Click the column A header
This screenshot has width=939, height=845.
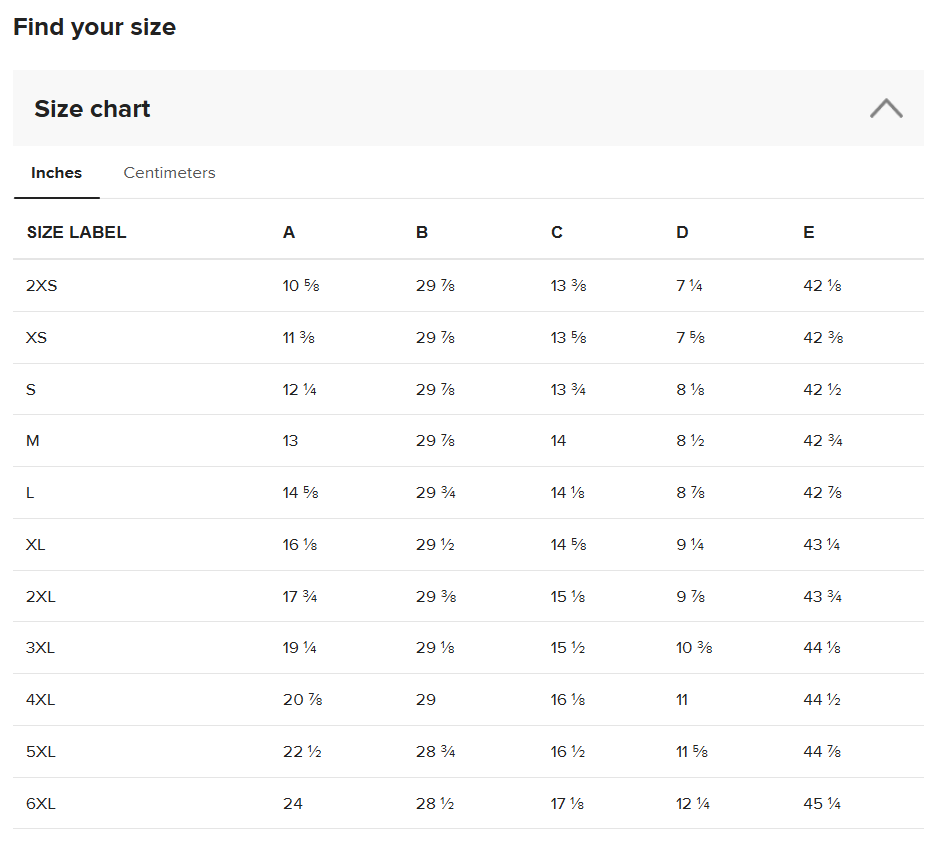289,233
